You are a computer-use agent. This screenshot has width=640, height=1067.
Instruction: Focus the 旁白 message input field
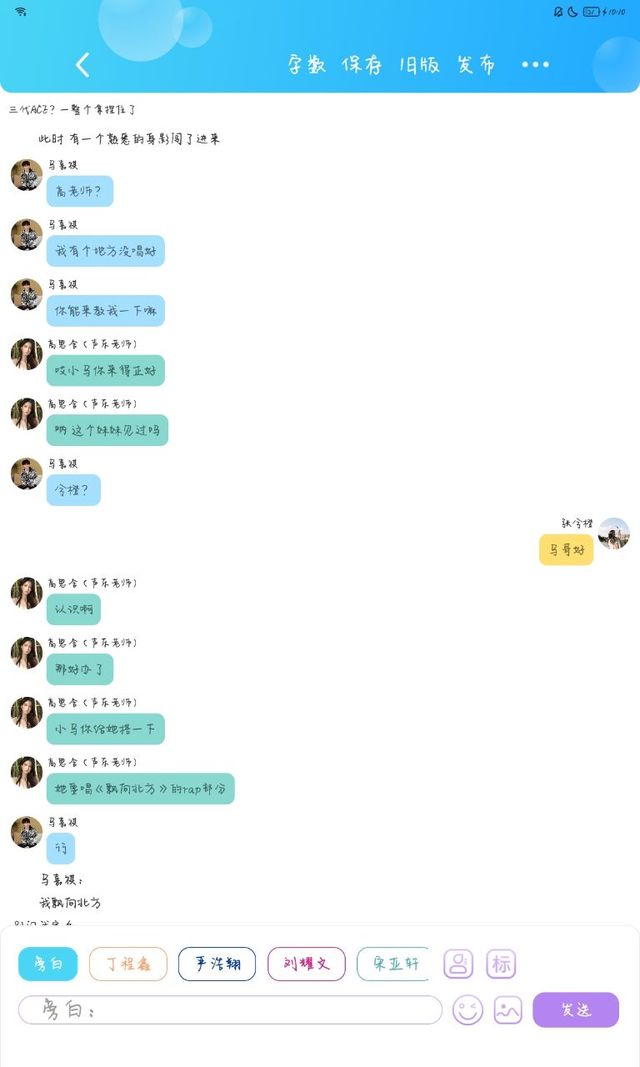coord(230,1010)
